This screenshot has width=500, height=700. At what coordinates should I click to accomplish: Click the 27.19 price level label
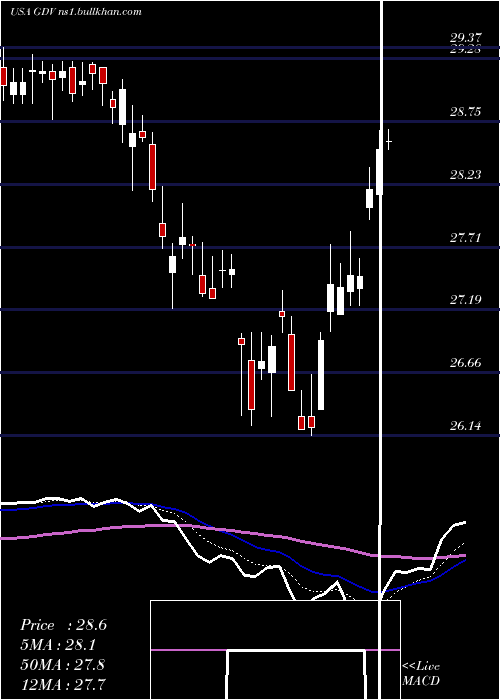[x=465, y=300]
